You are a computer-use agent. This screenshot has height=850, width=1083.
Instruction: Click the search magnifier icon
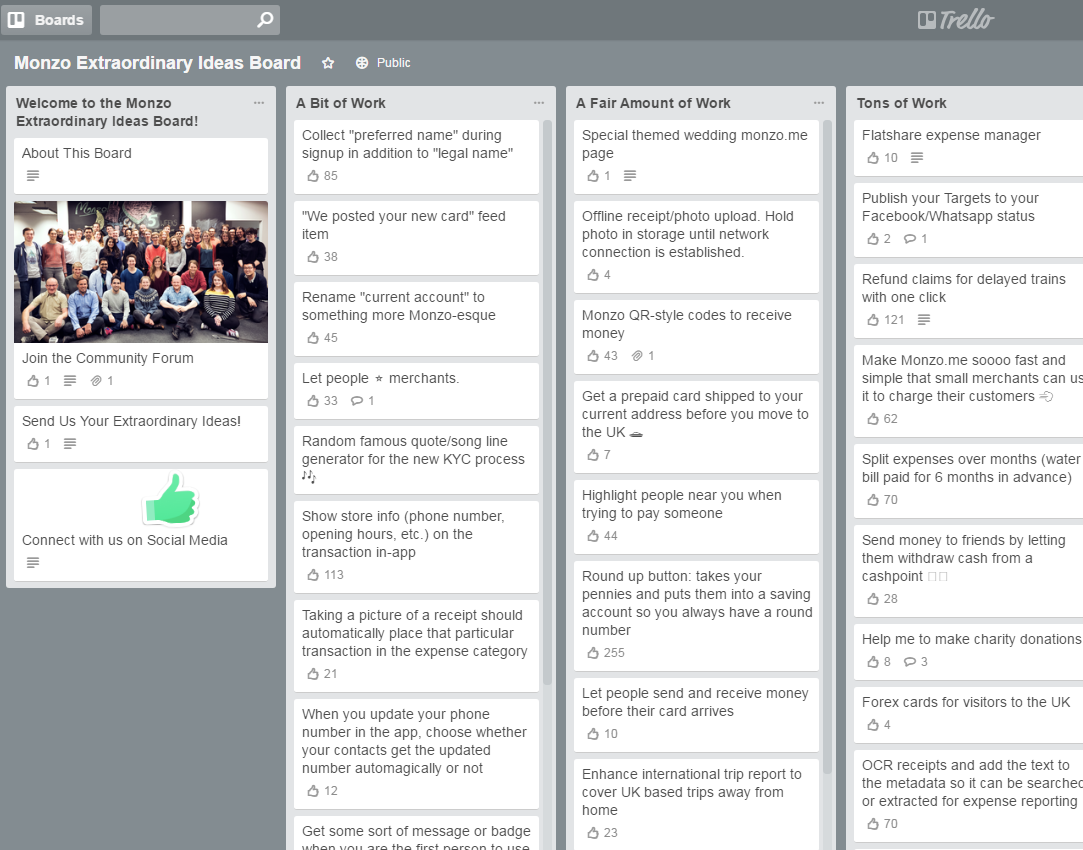265,20
